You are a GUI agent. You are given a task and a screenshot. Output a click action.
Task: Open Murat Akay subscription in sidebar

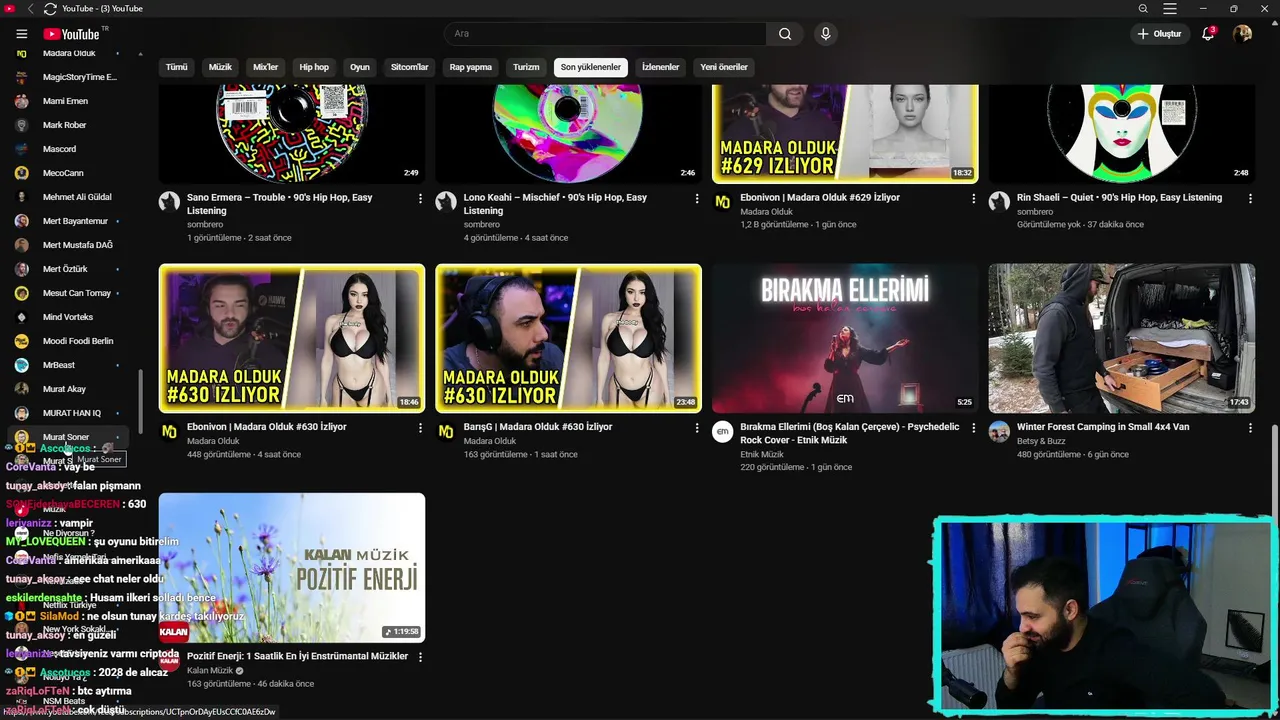pyautogui.click(x=70, y=389)
